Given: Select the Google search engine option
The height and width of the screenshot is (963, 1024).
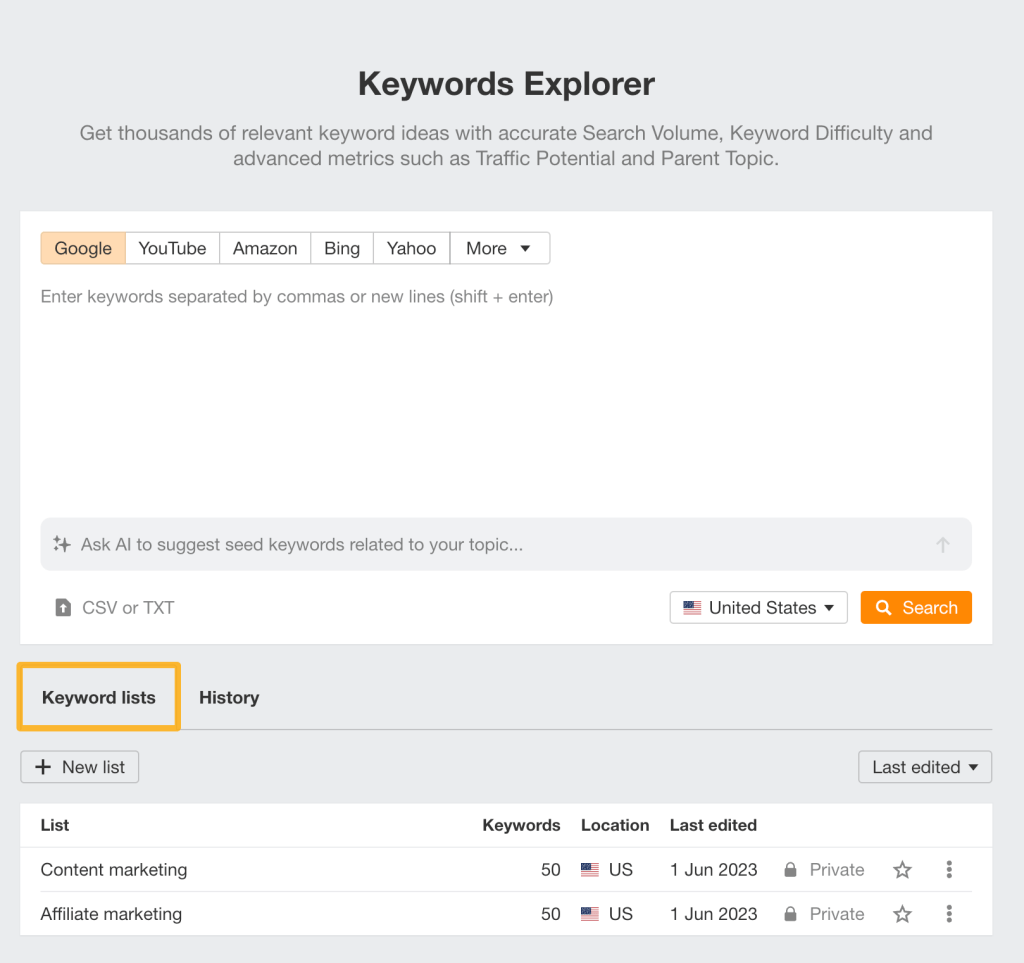Looking at the screenshot, I should (x=82, y=247).
